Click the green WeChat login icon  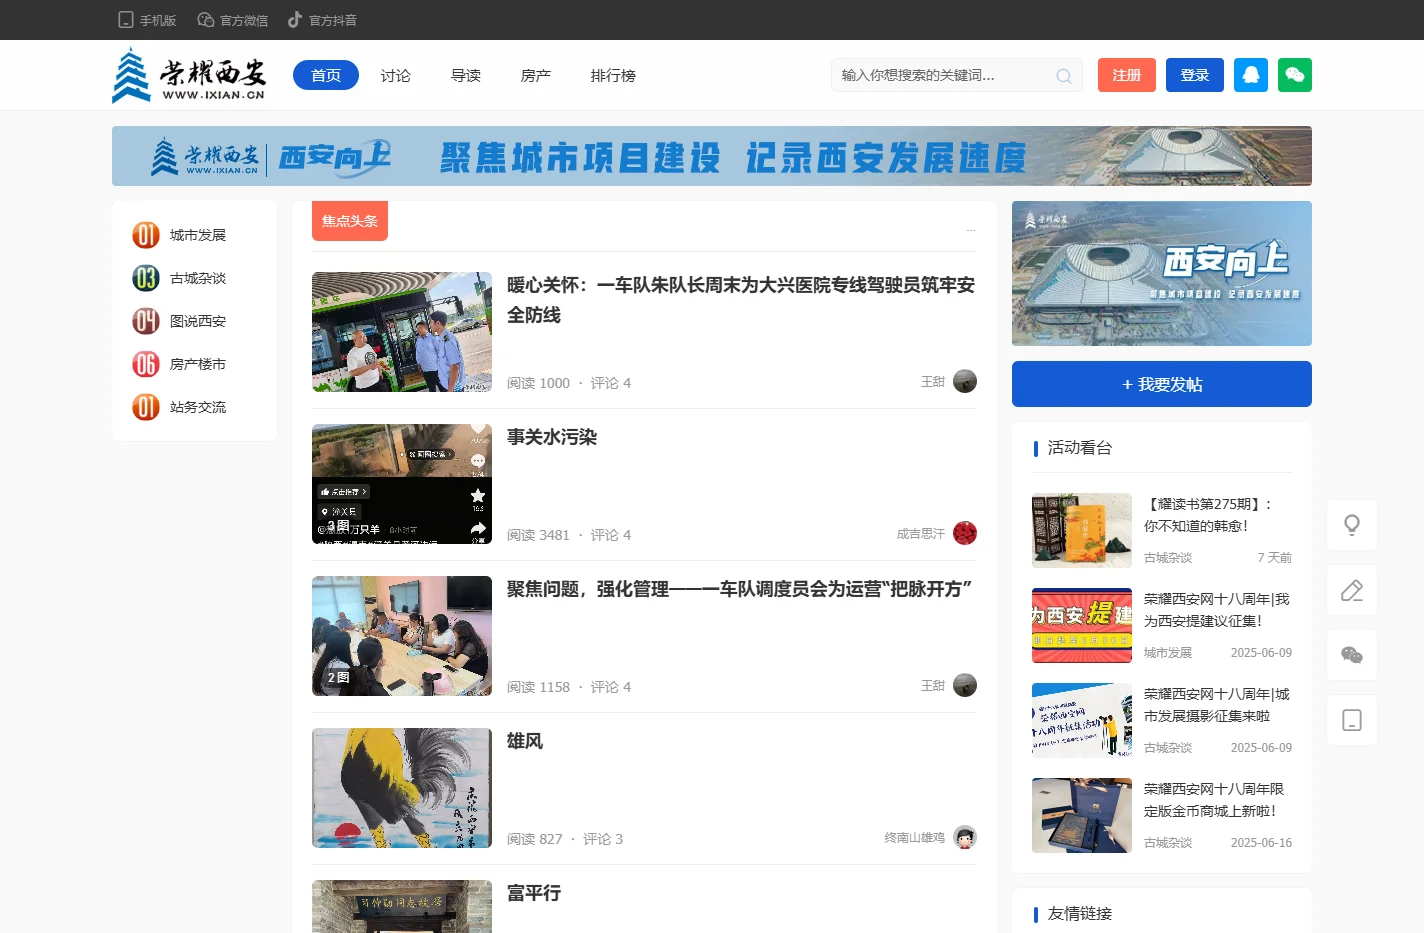(1295, 75)
